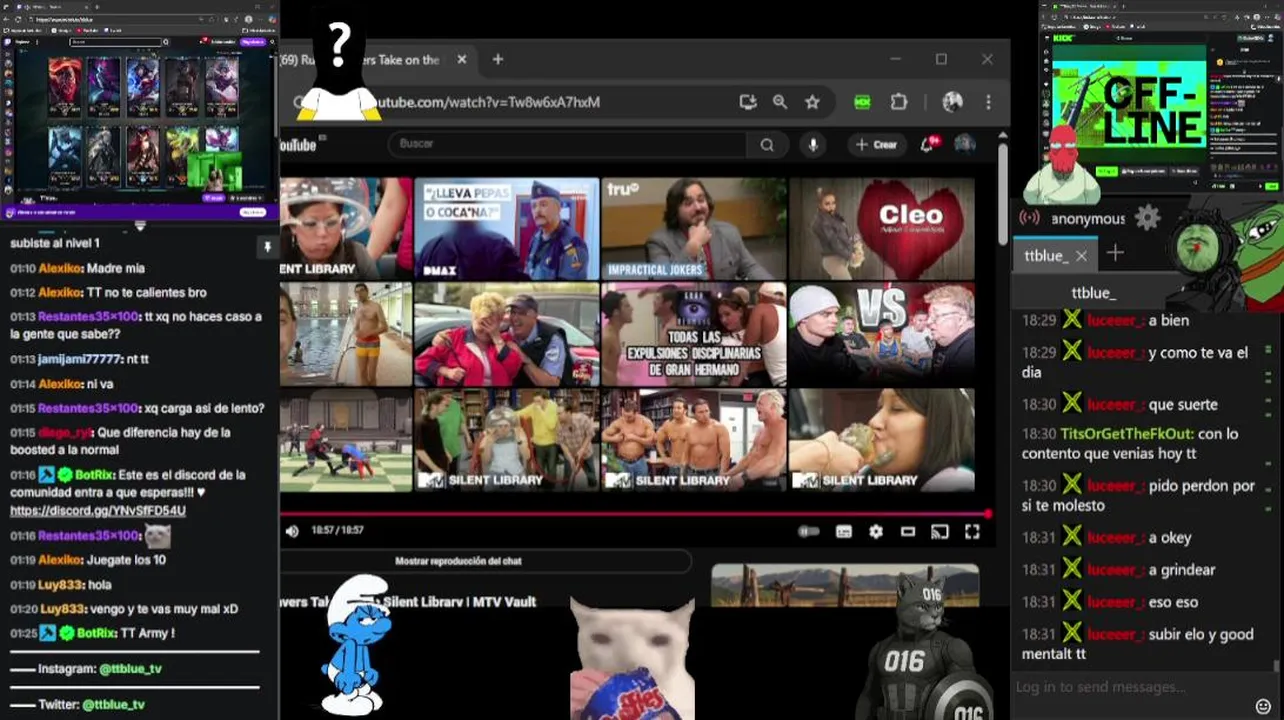1284x720 pixels.
Task: Click the install app icon in address bar
Action: (x=748, y=102)
